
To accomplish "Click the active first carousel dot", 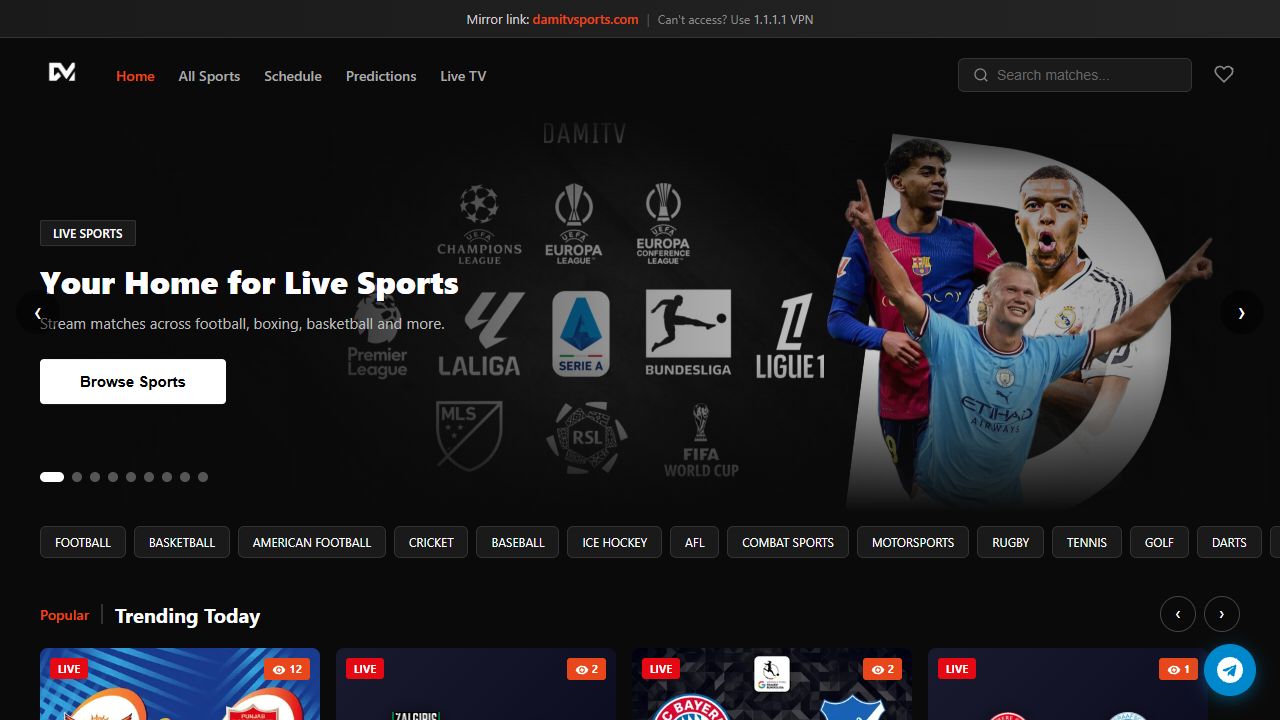I will [52, 477].
